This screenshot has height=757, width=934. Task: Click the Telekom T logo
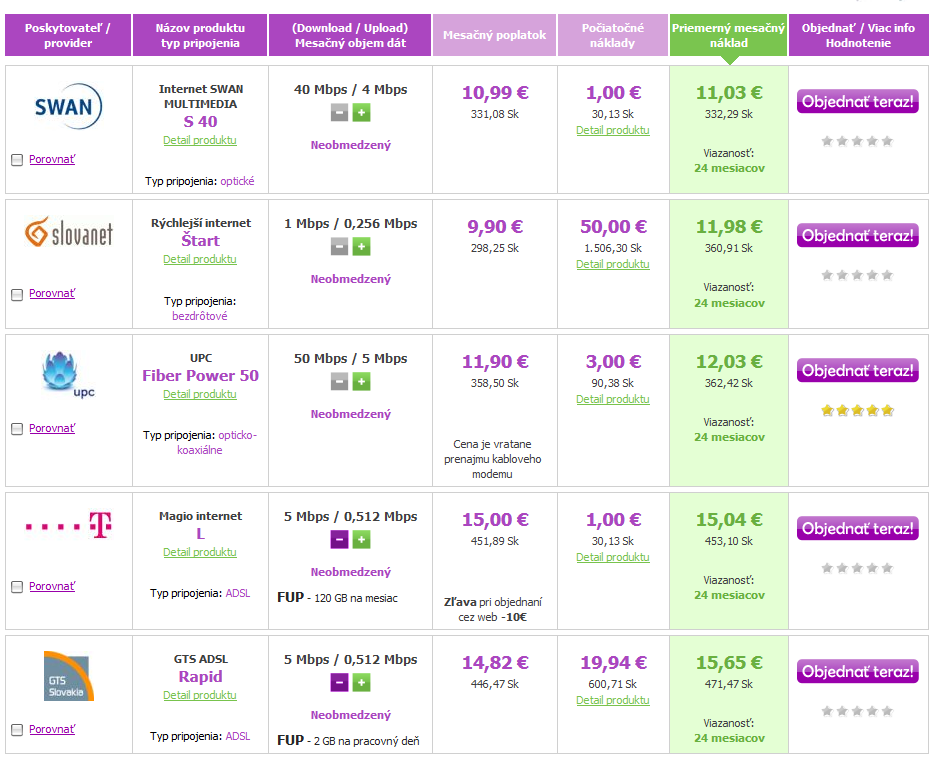pyautogui.click(x=69, y=525)
